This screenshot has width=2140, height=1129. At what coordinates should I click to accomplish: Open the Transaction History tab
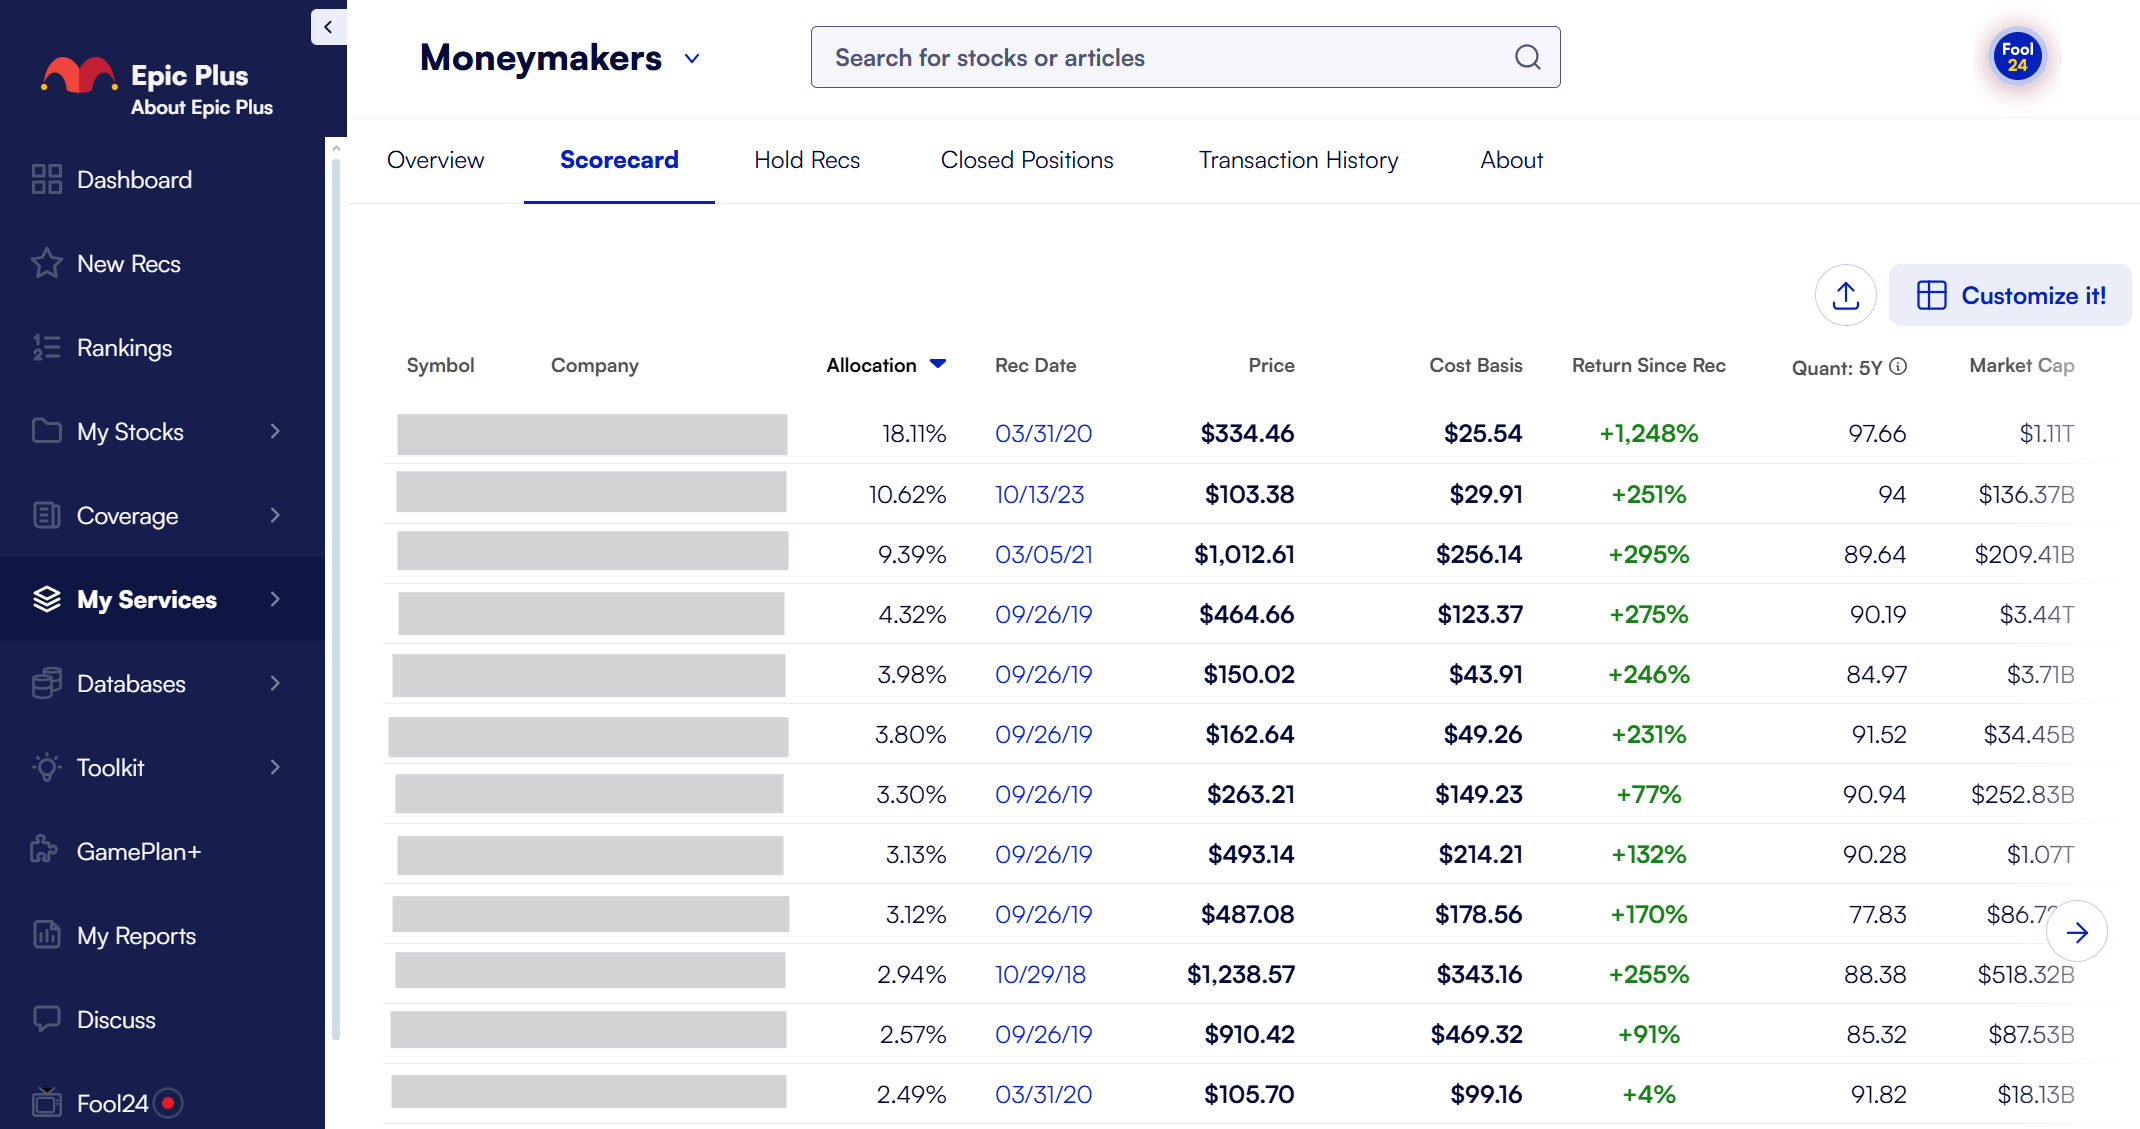coord(1298,160)
